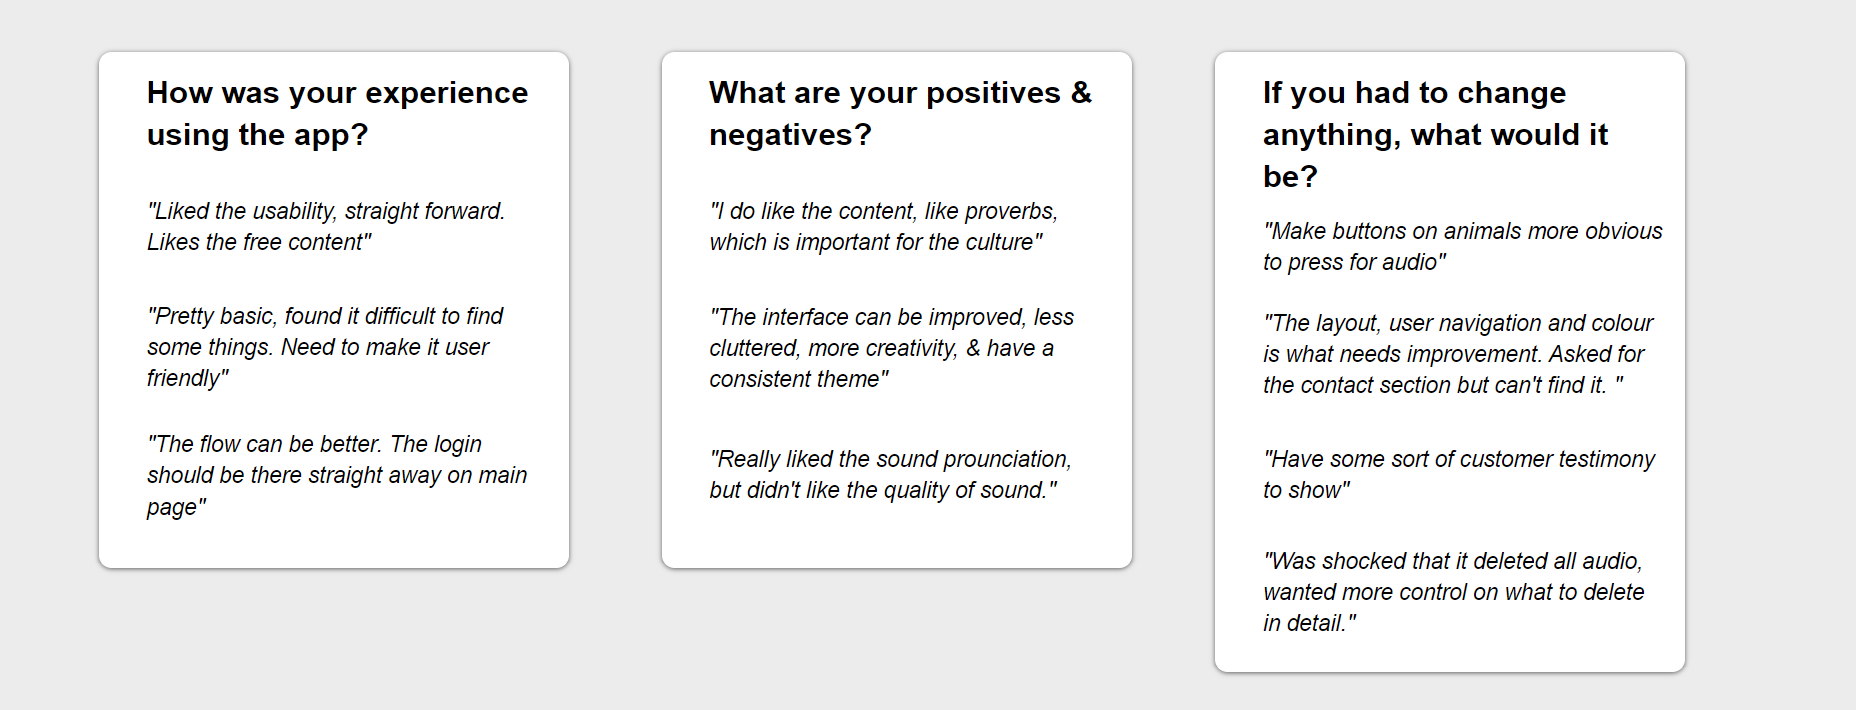Click the 'Liked the usability, straight forward' quote
This screenshot has width=1856, height=710.
click(326, 226)
